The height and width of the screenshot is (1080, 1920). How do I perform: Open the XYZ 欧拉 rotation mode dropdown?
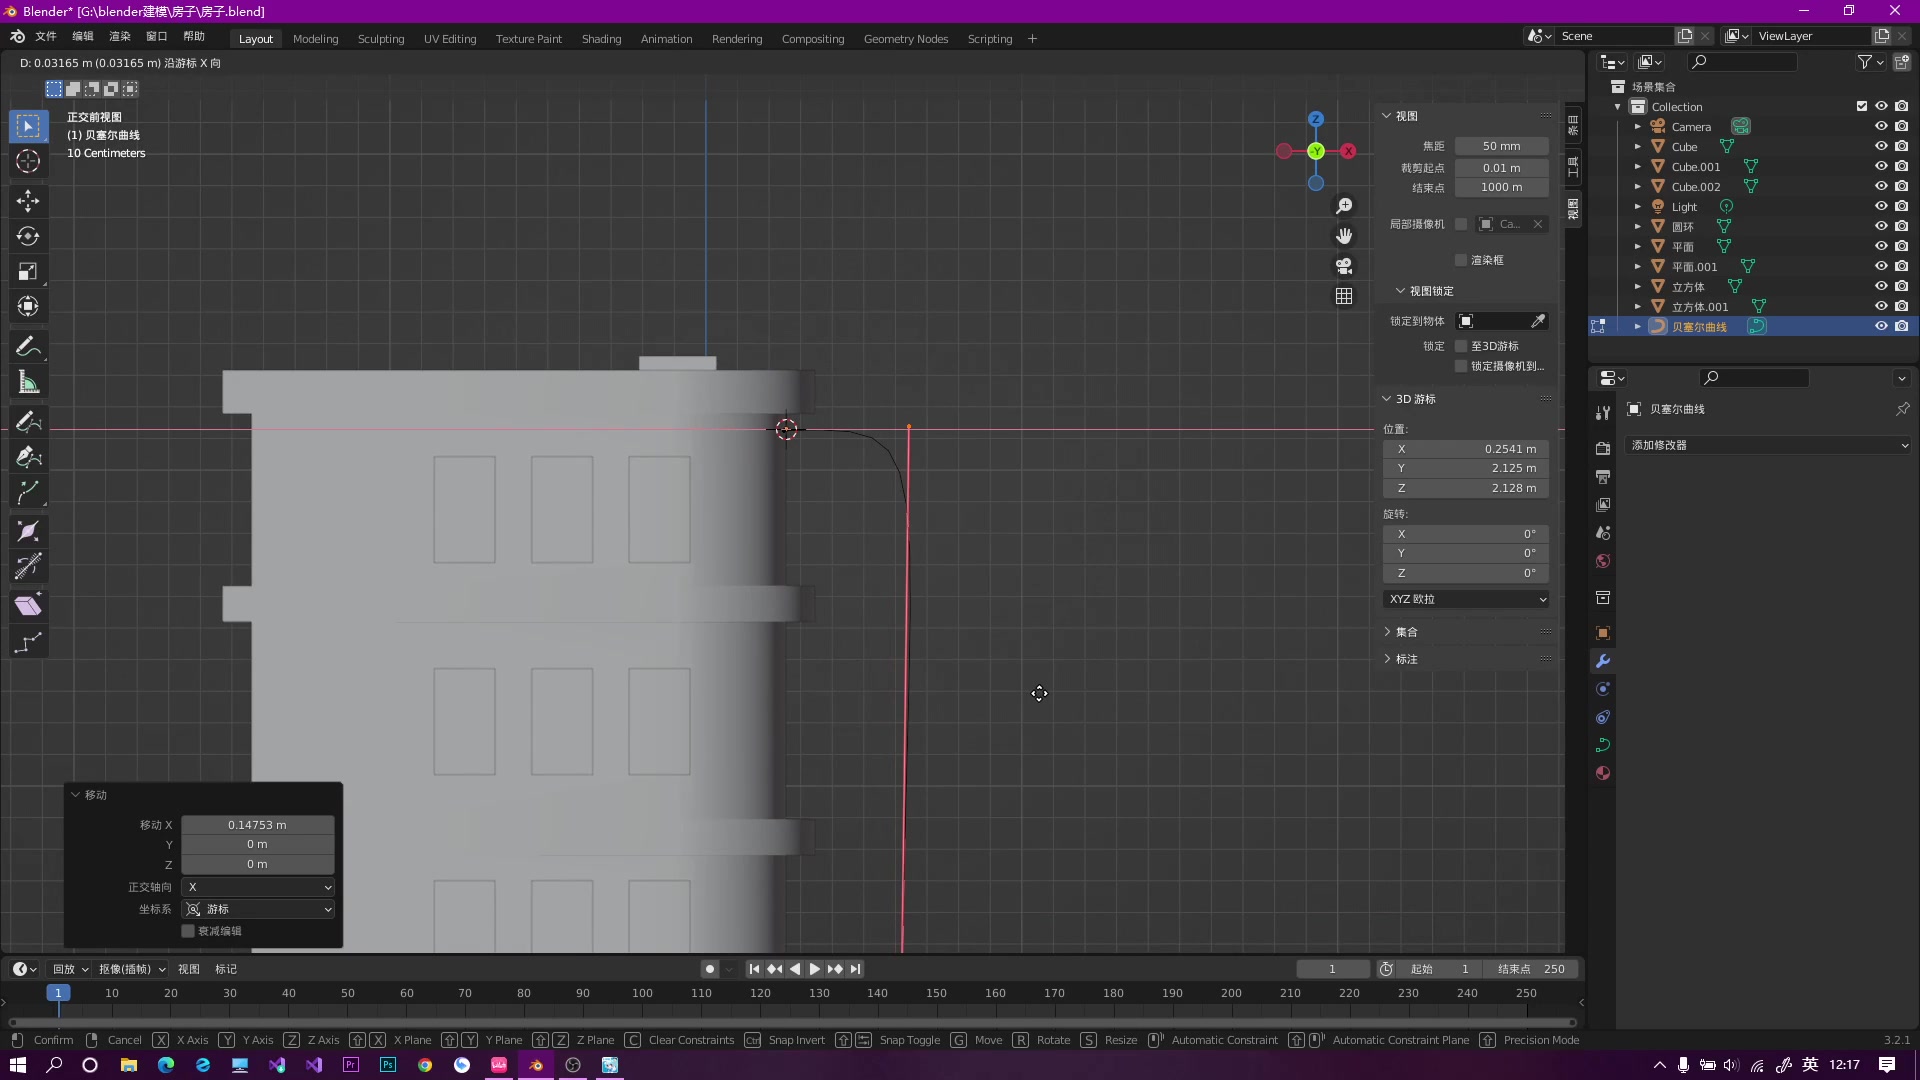[x=1466, y=599]
